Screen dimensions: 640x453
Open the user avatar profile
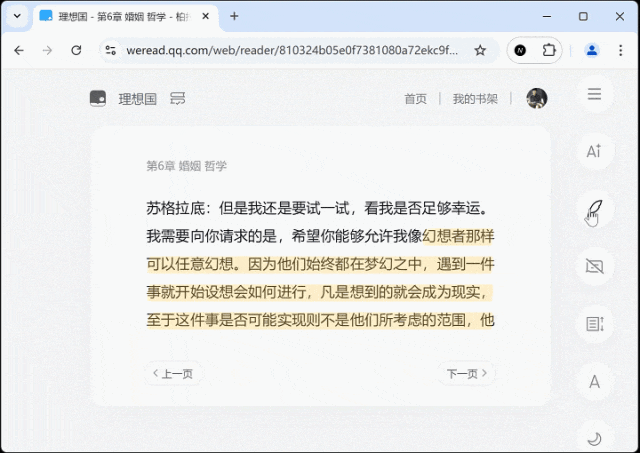[x=537, y=98]
